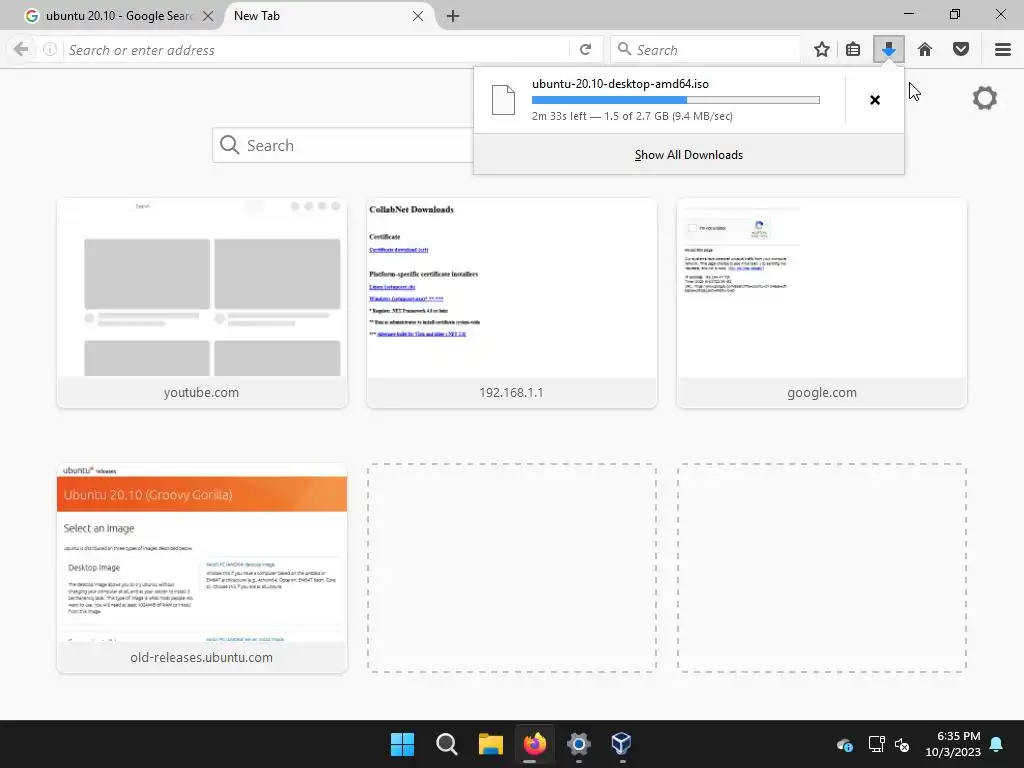Open VirtualBox from taskbar
1024x768 pixels.
[621, 744]
